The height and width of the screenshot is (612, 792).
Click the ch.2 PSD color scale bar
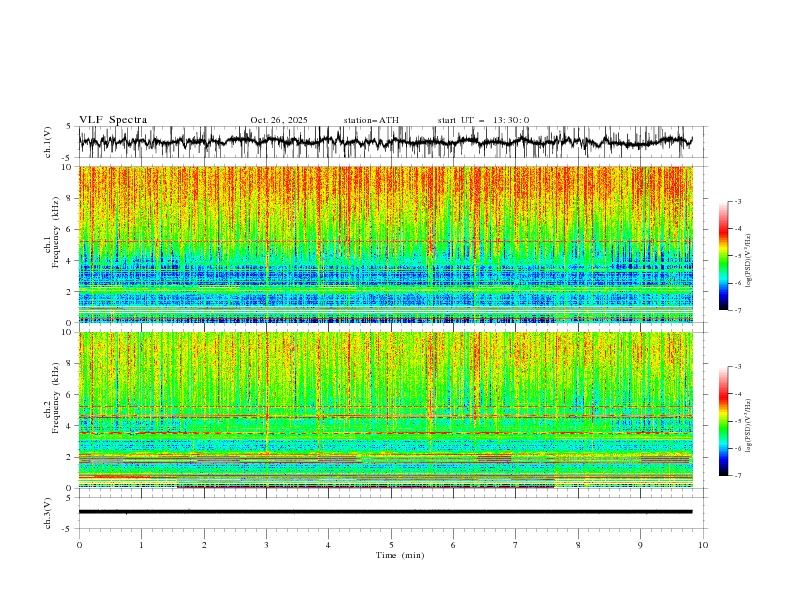(723, 421)
